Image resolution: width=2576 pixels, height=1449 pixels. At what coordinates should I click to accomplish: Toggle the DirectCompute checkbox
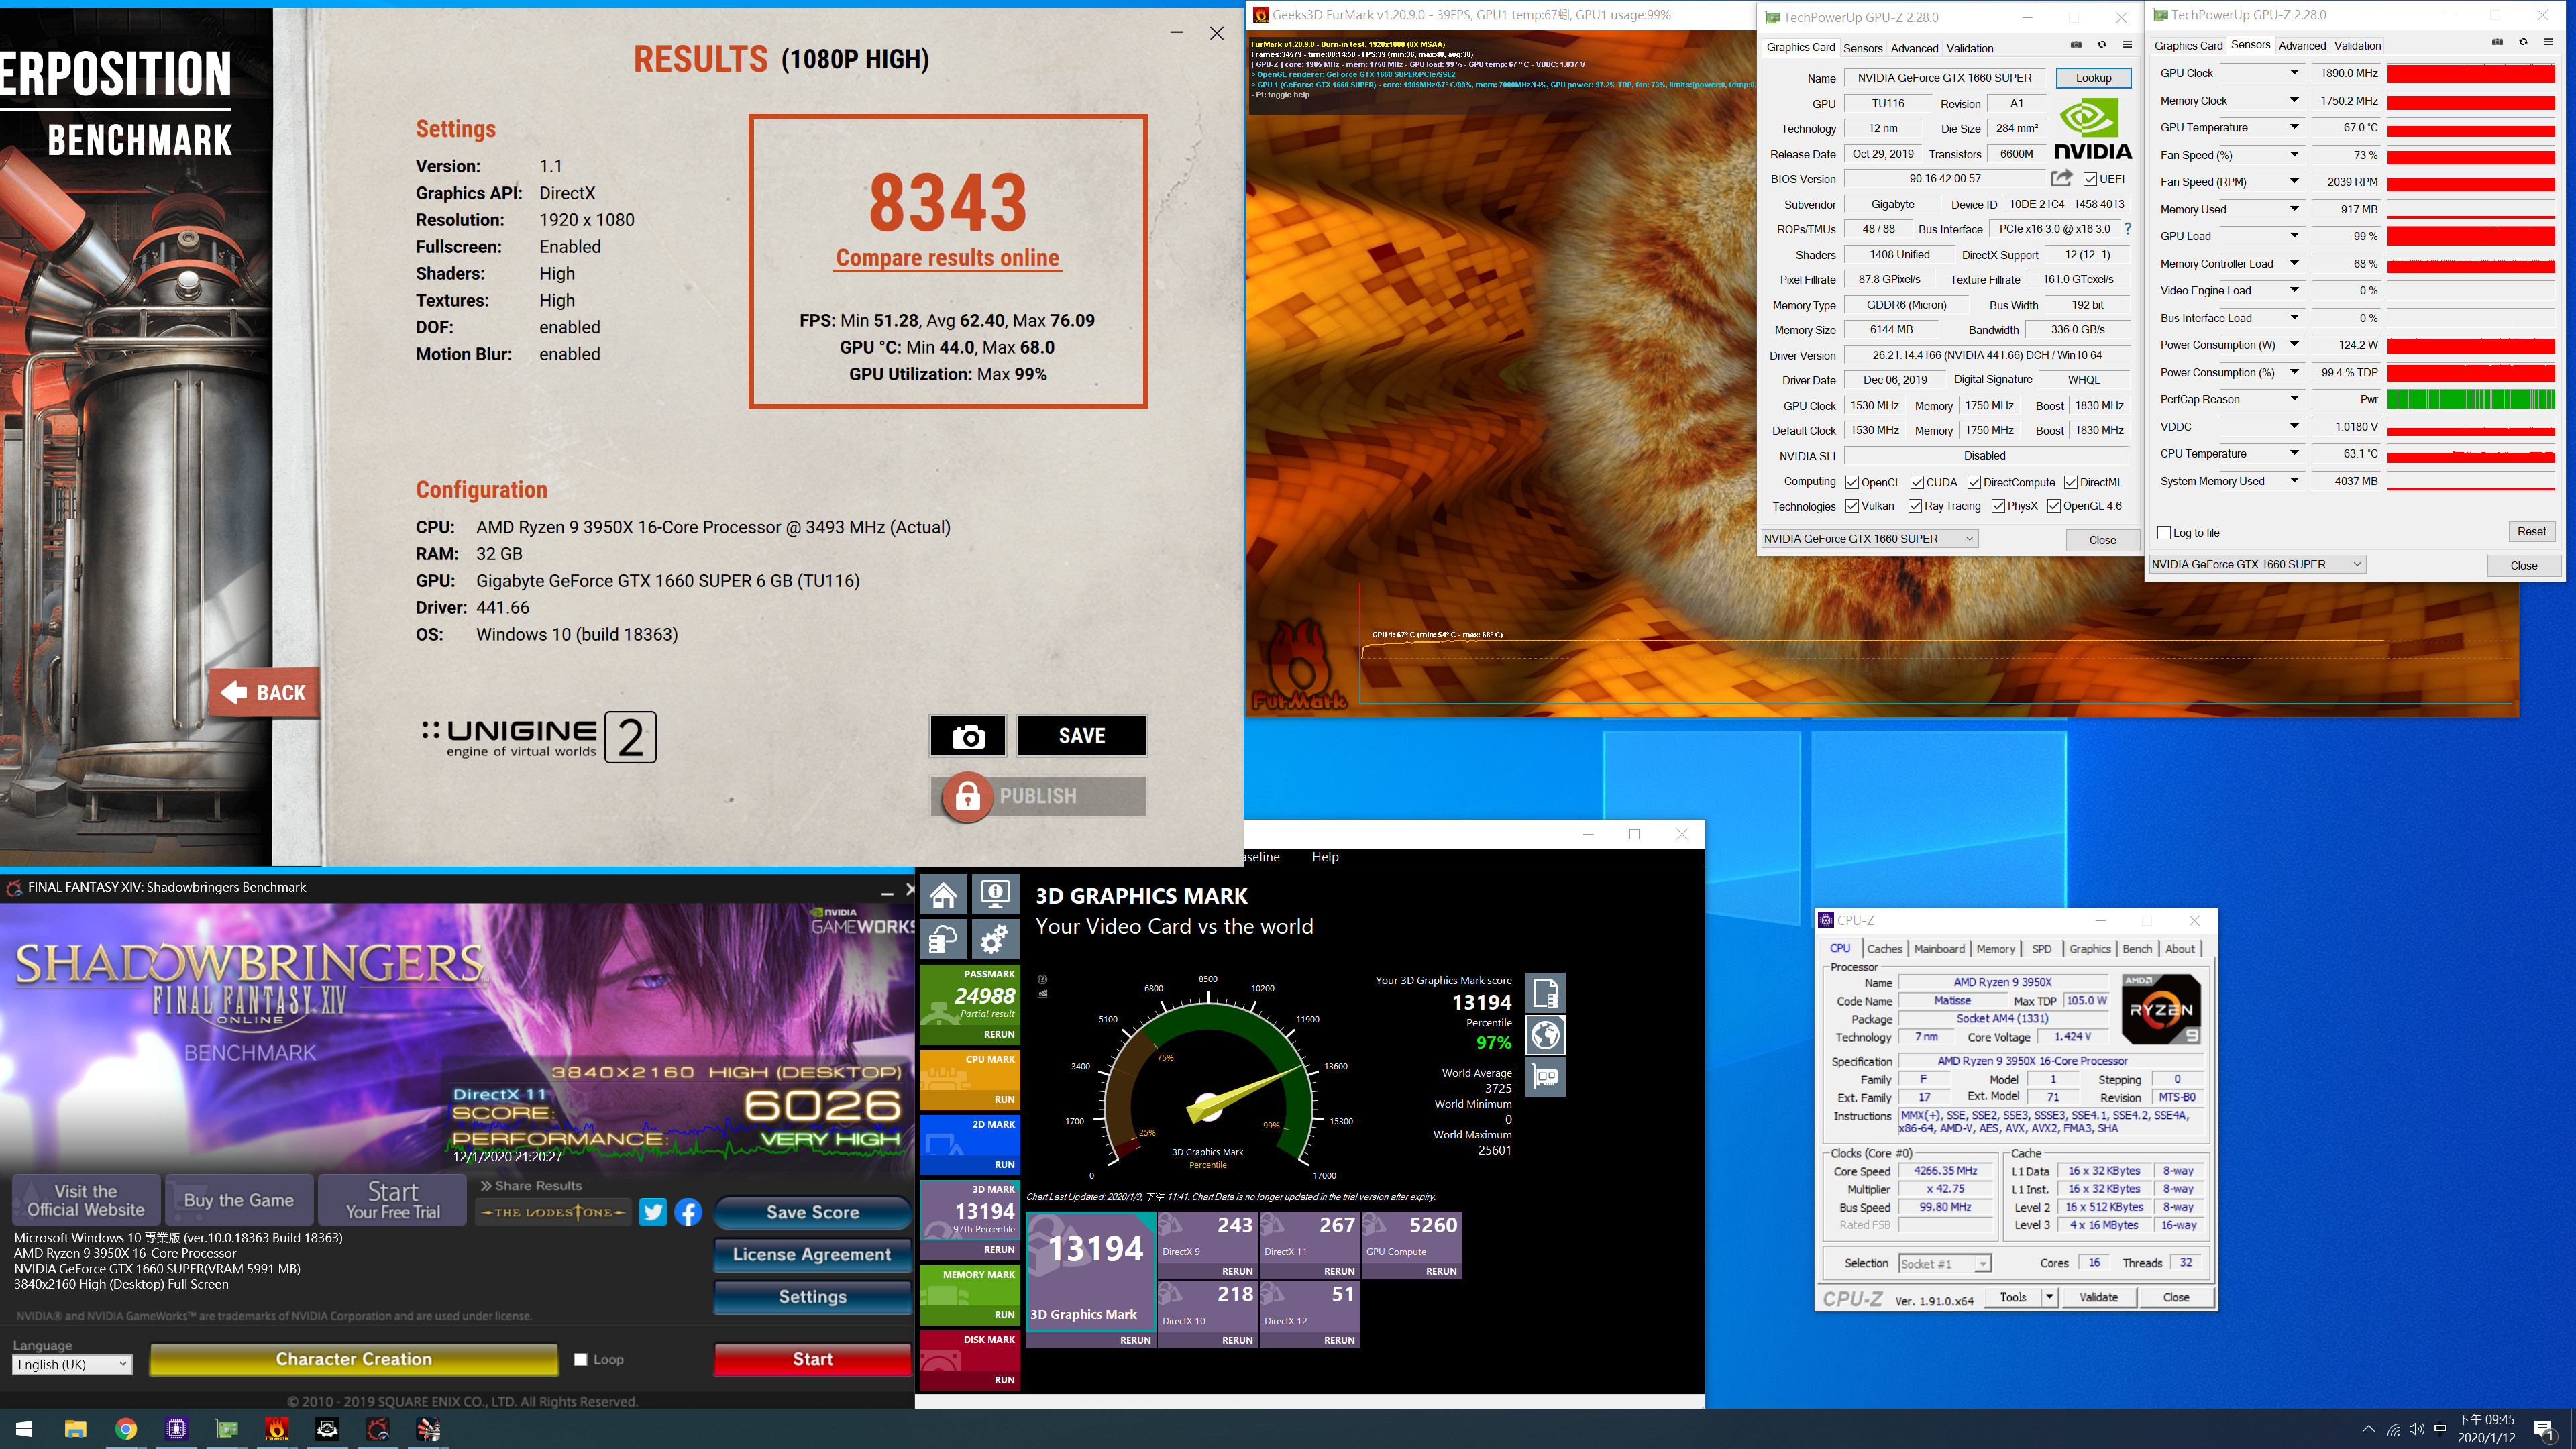point(1975,482)
